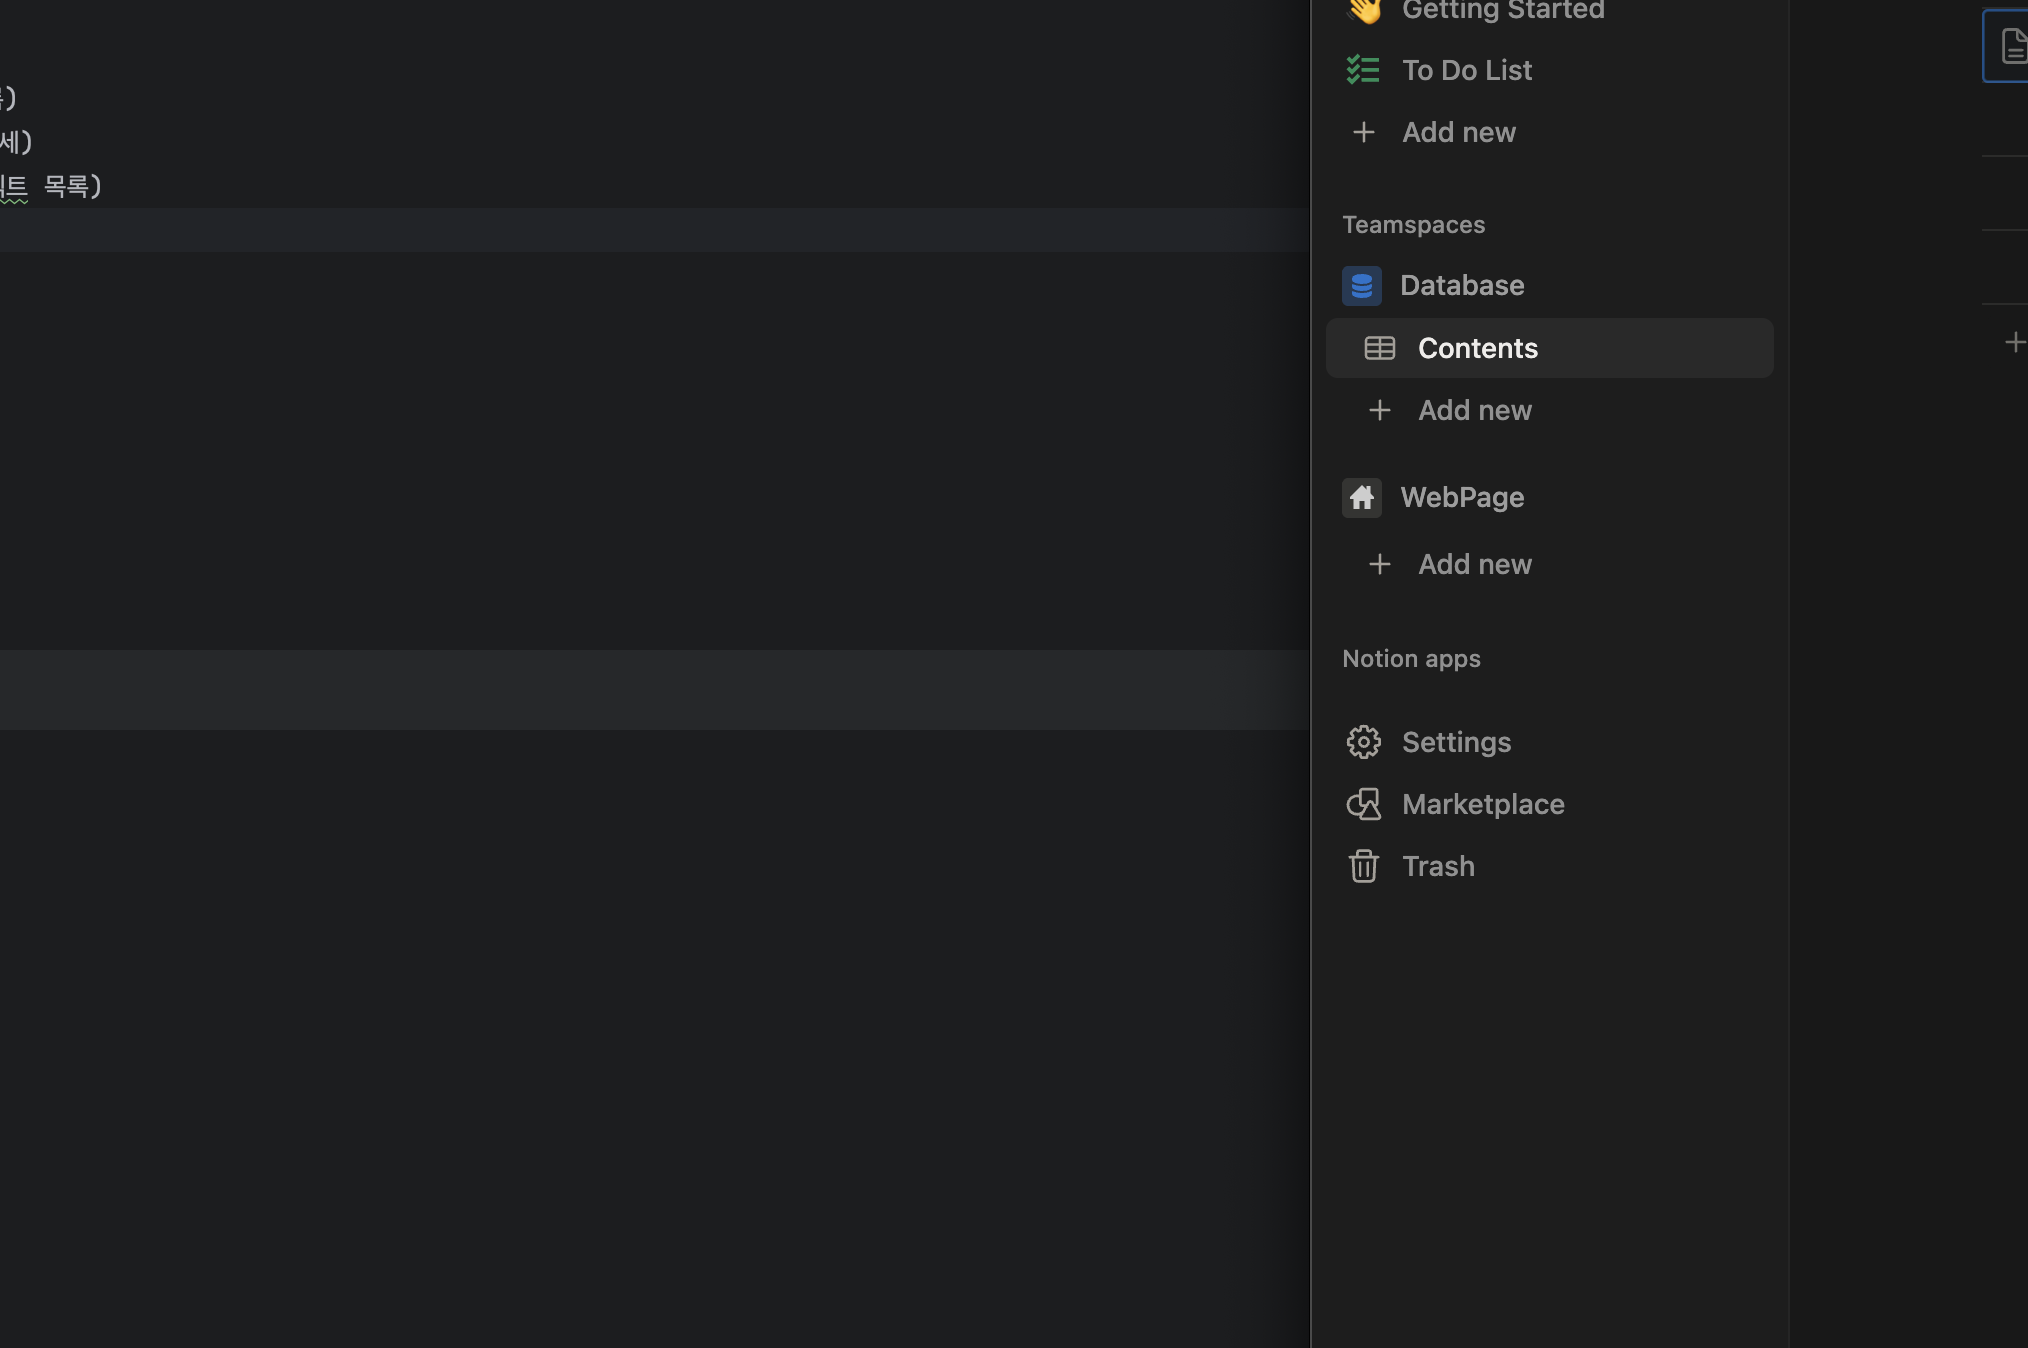Click the WebPage house icon
Screen dimensions: 2028x1348
[x=1361, y=498]
